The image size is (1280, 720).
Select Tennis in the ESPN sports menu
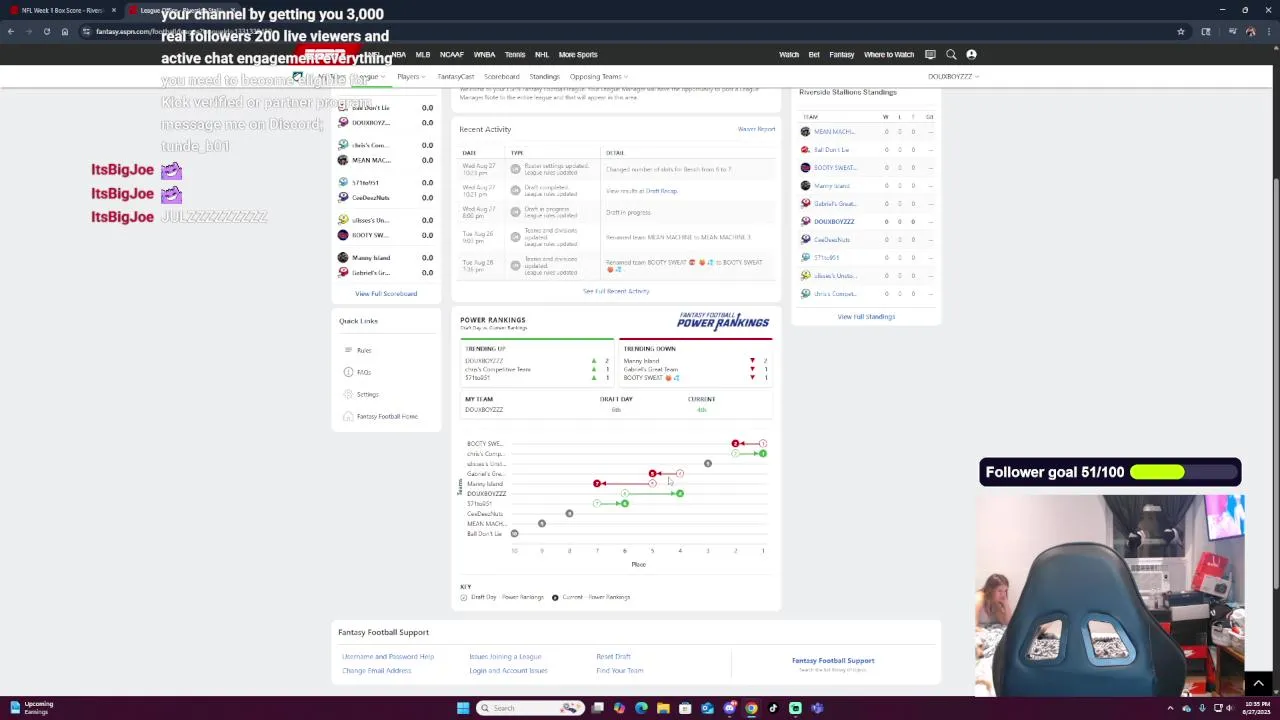(515, 55)
